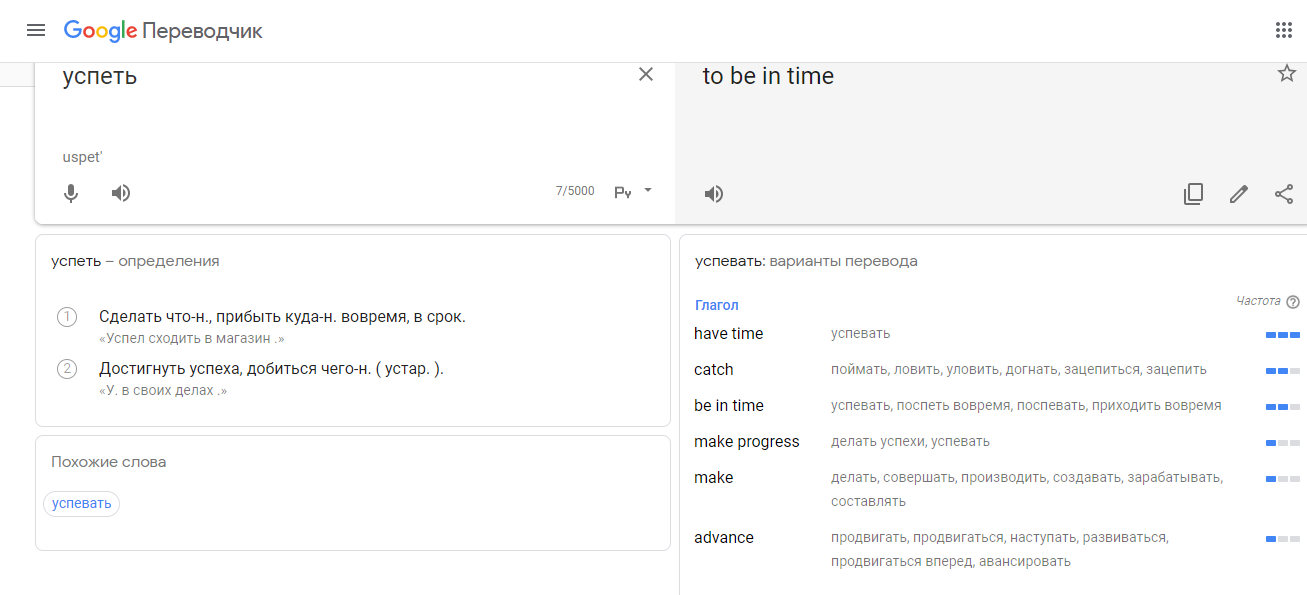Open the Google apps grid
The image size is (1307, 595).
[1284, 30]
